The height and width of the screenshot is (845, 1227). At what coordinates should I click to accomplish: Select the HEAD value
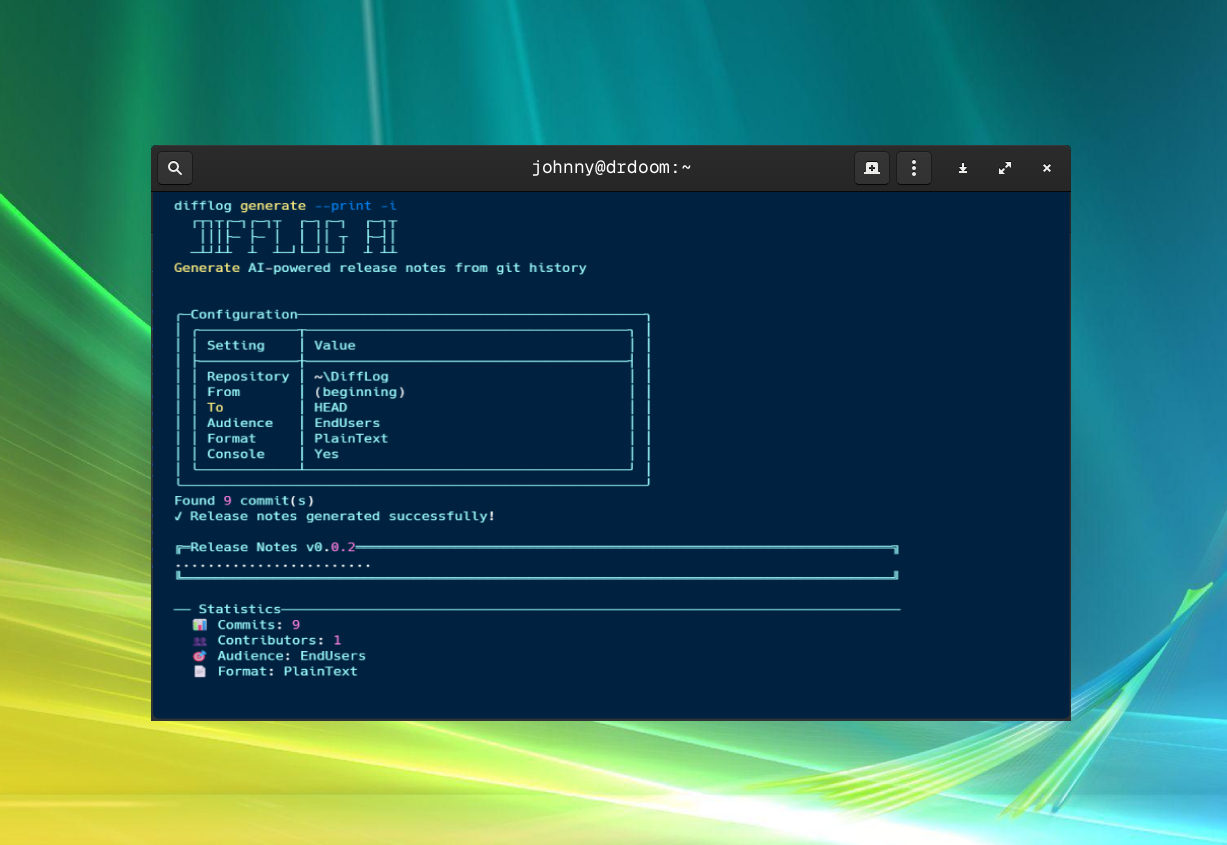331,407
